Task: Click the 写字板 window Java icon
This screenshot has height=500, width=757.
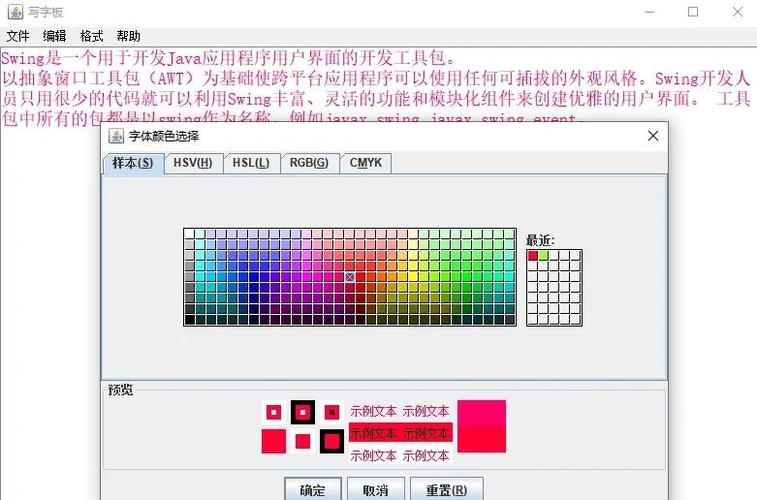Action: (15, 12)
